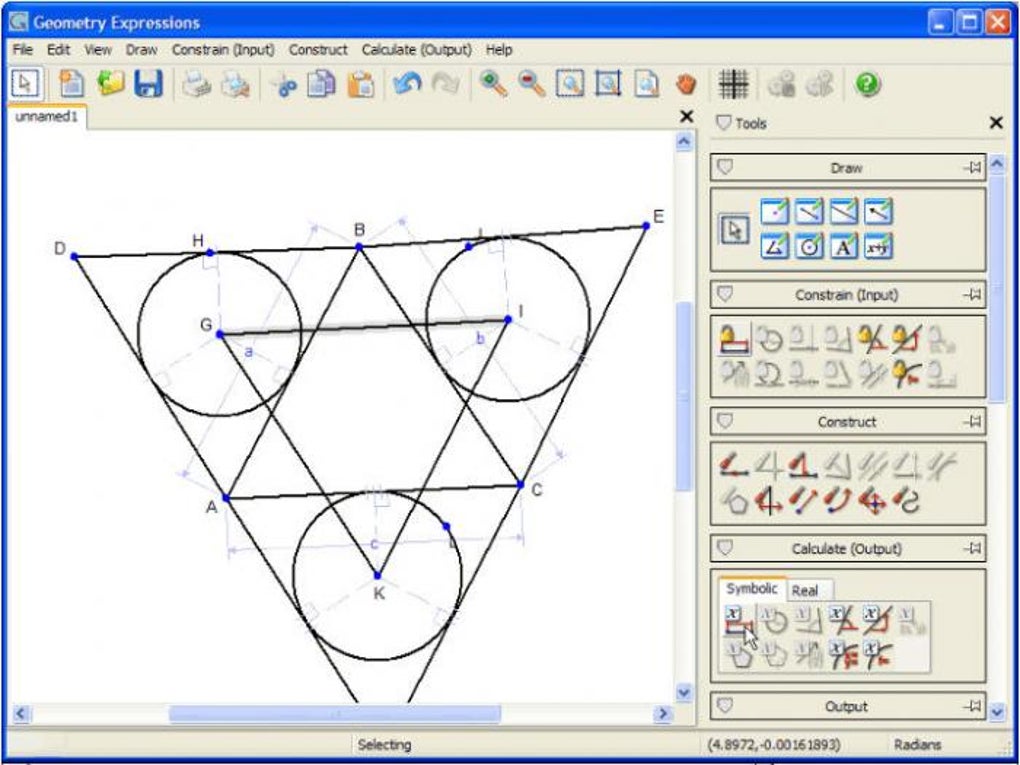Apply the Direction constraint with lock
Viewport: 1020px width, 765px height.
(906, 340)
